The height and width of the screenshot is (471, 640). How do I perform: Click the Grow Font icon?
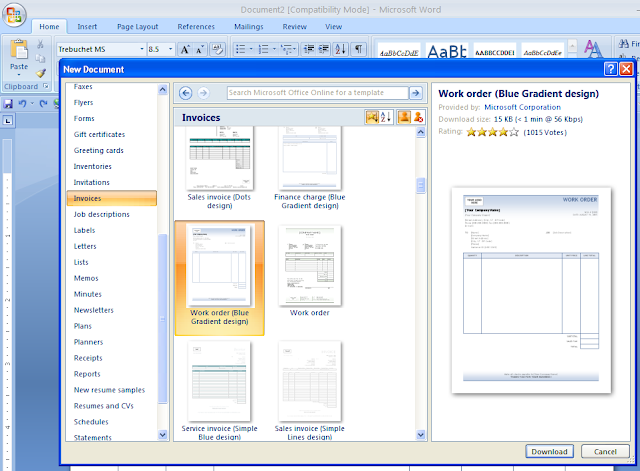click(x=185, y=50)
